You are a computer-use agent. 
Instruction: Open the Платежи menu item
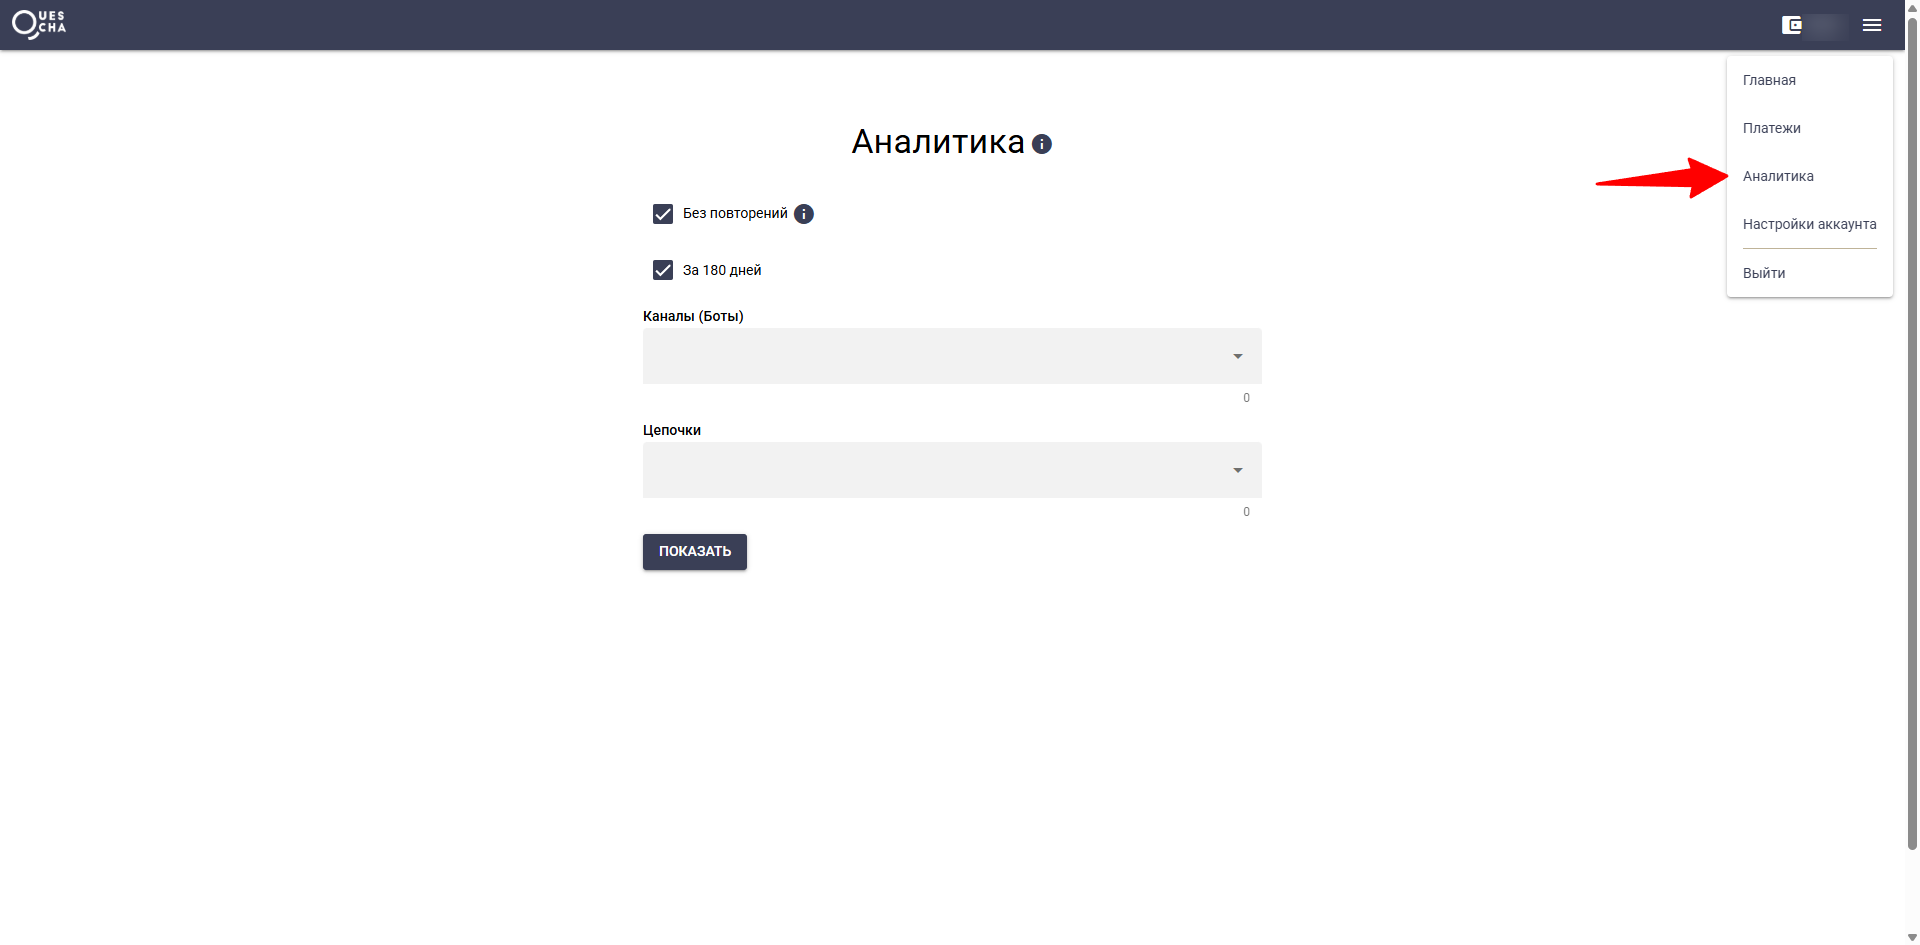point(1771,128)
